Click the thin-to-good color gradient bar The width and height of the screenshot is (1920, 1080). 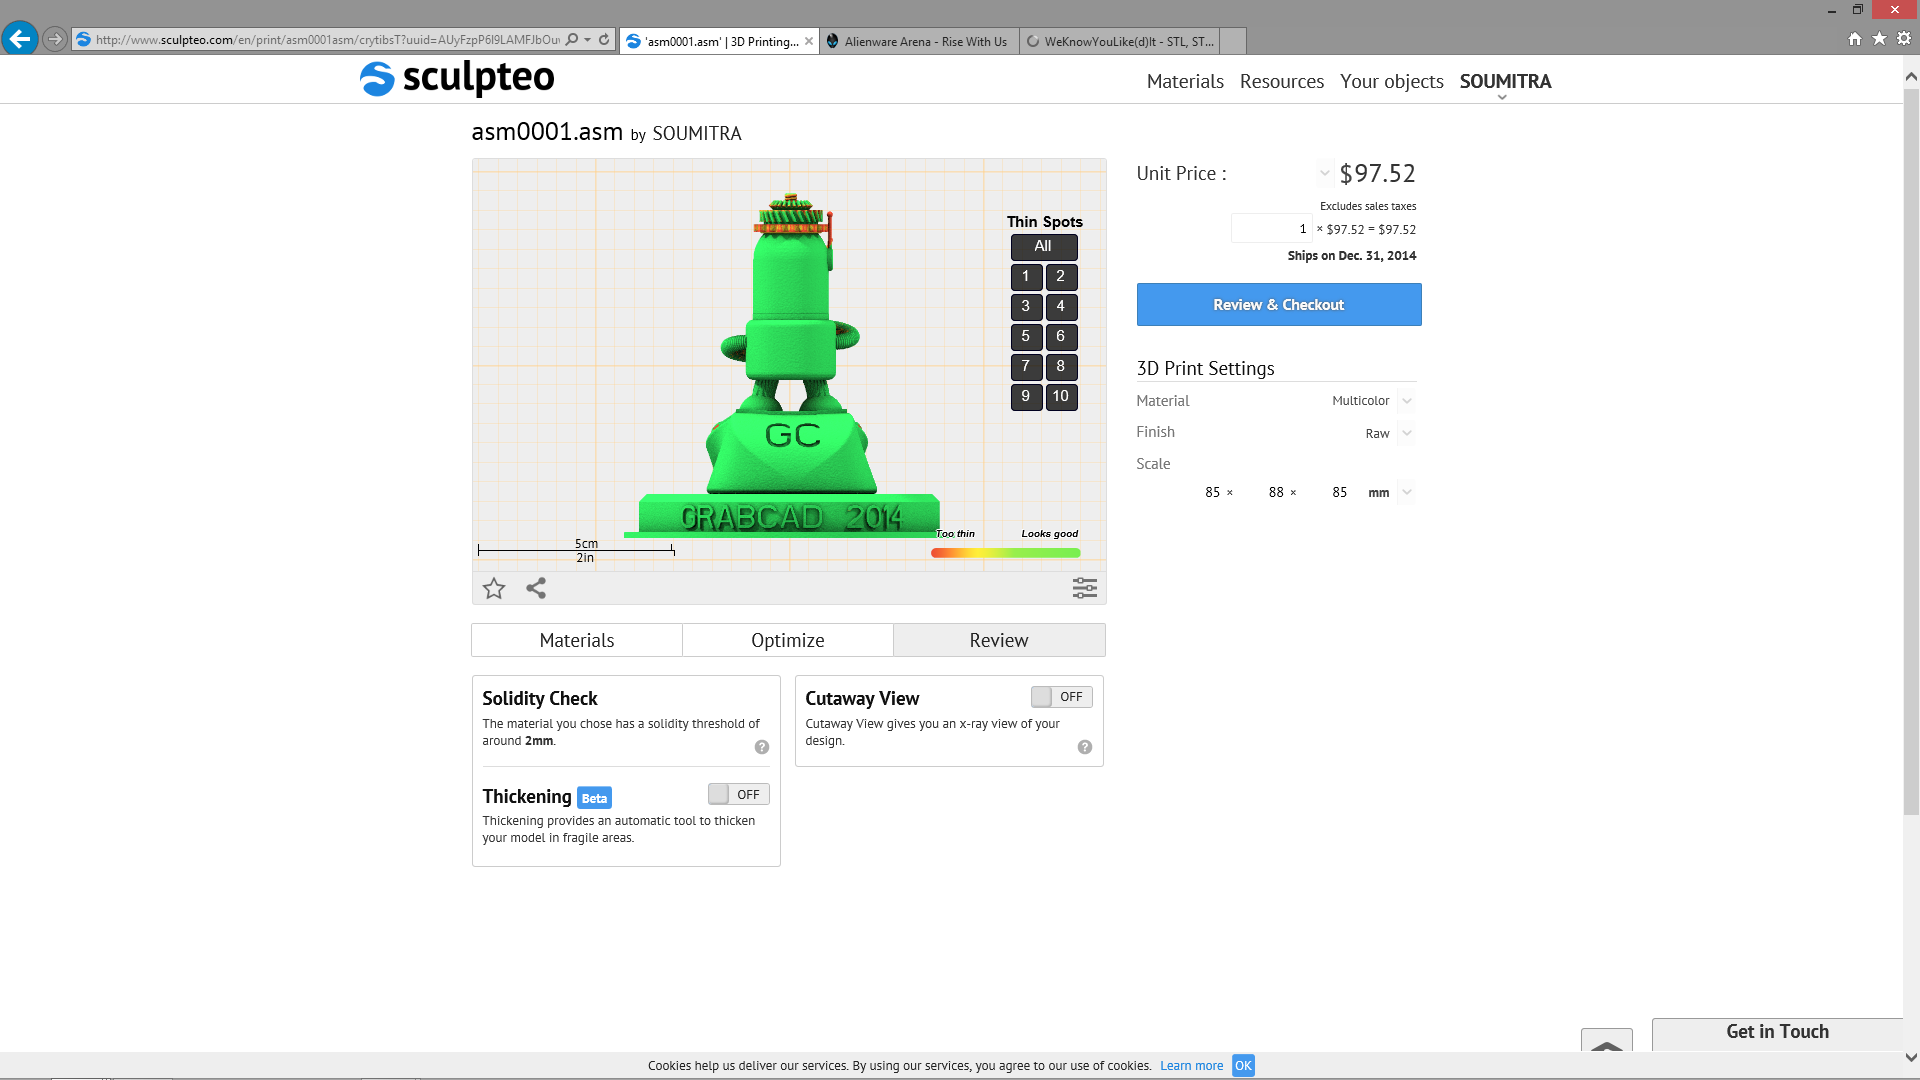[1005, 553]
